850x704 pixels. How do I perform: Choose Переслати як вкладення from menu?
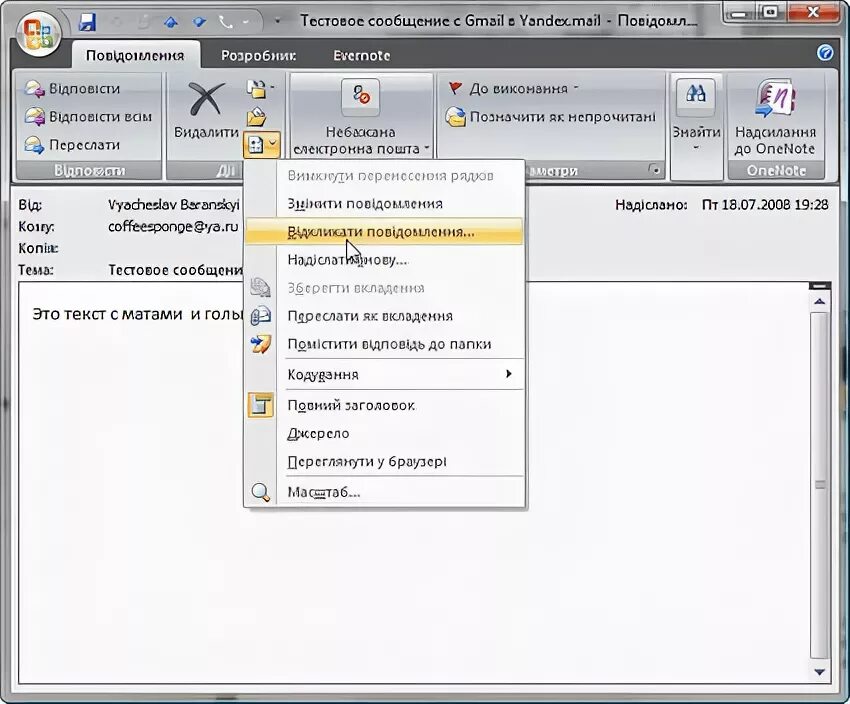point(384,316)
